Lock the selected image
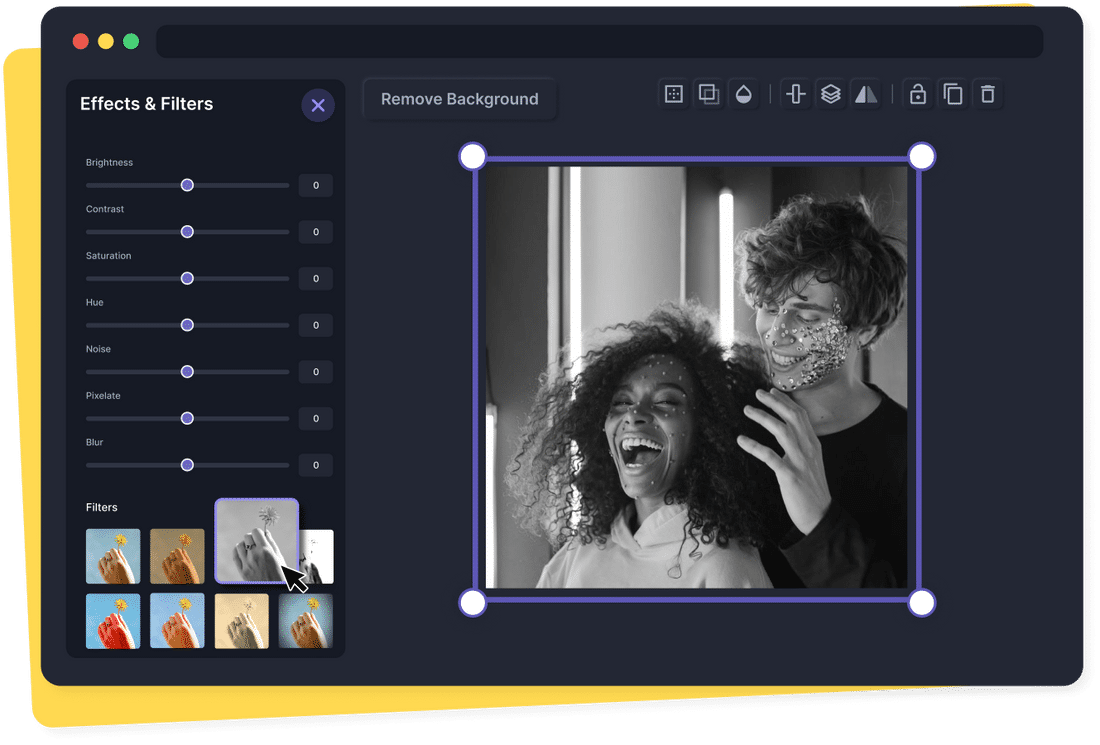The height and width of the screenshot is (745, 1100). [917, 93]
